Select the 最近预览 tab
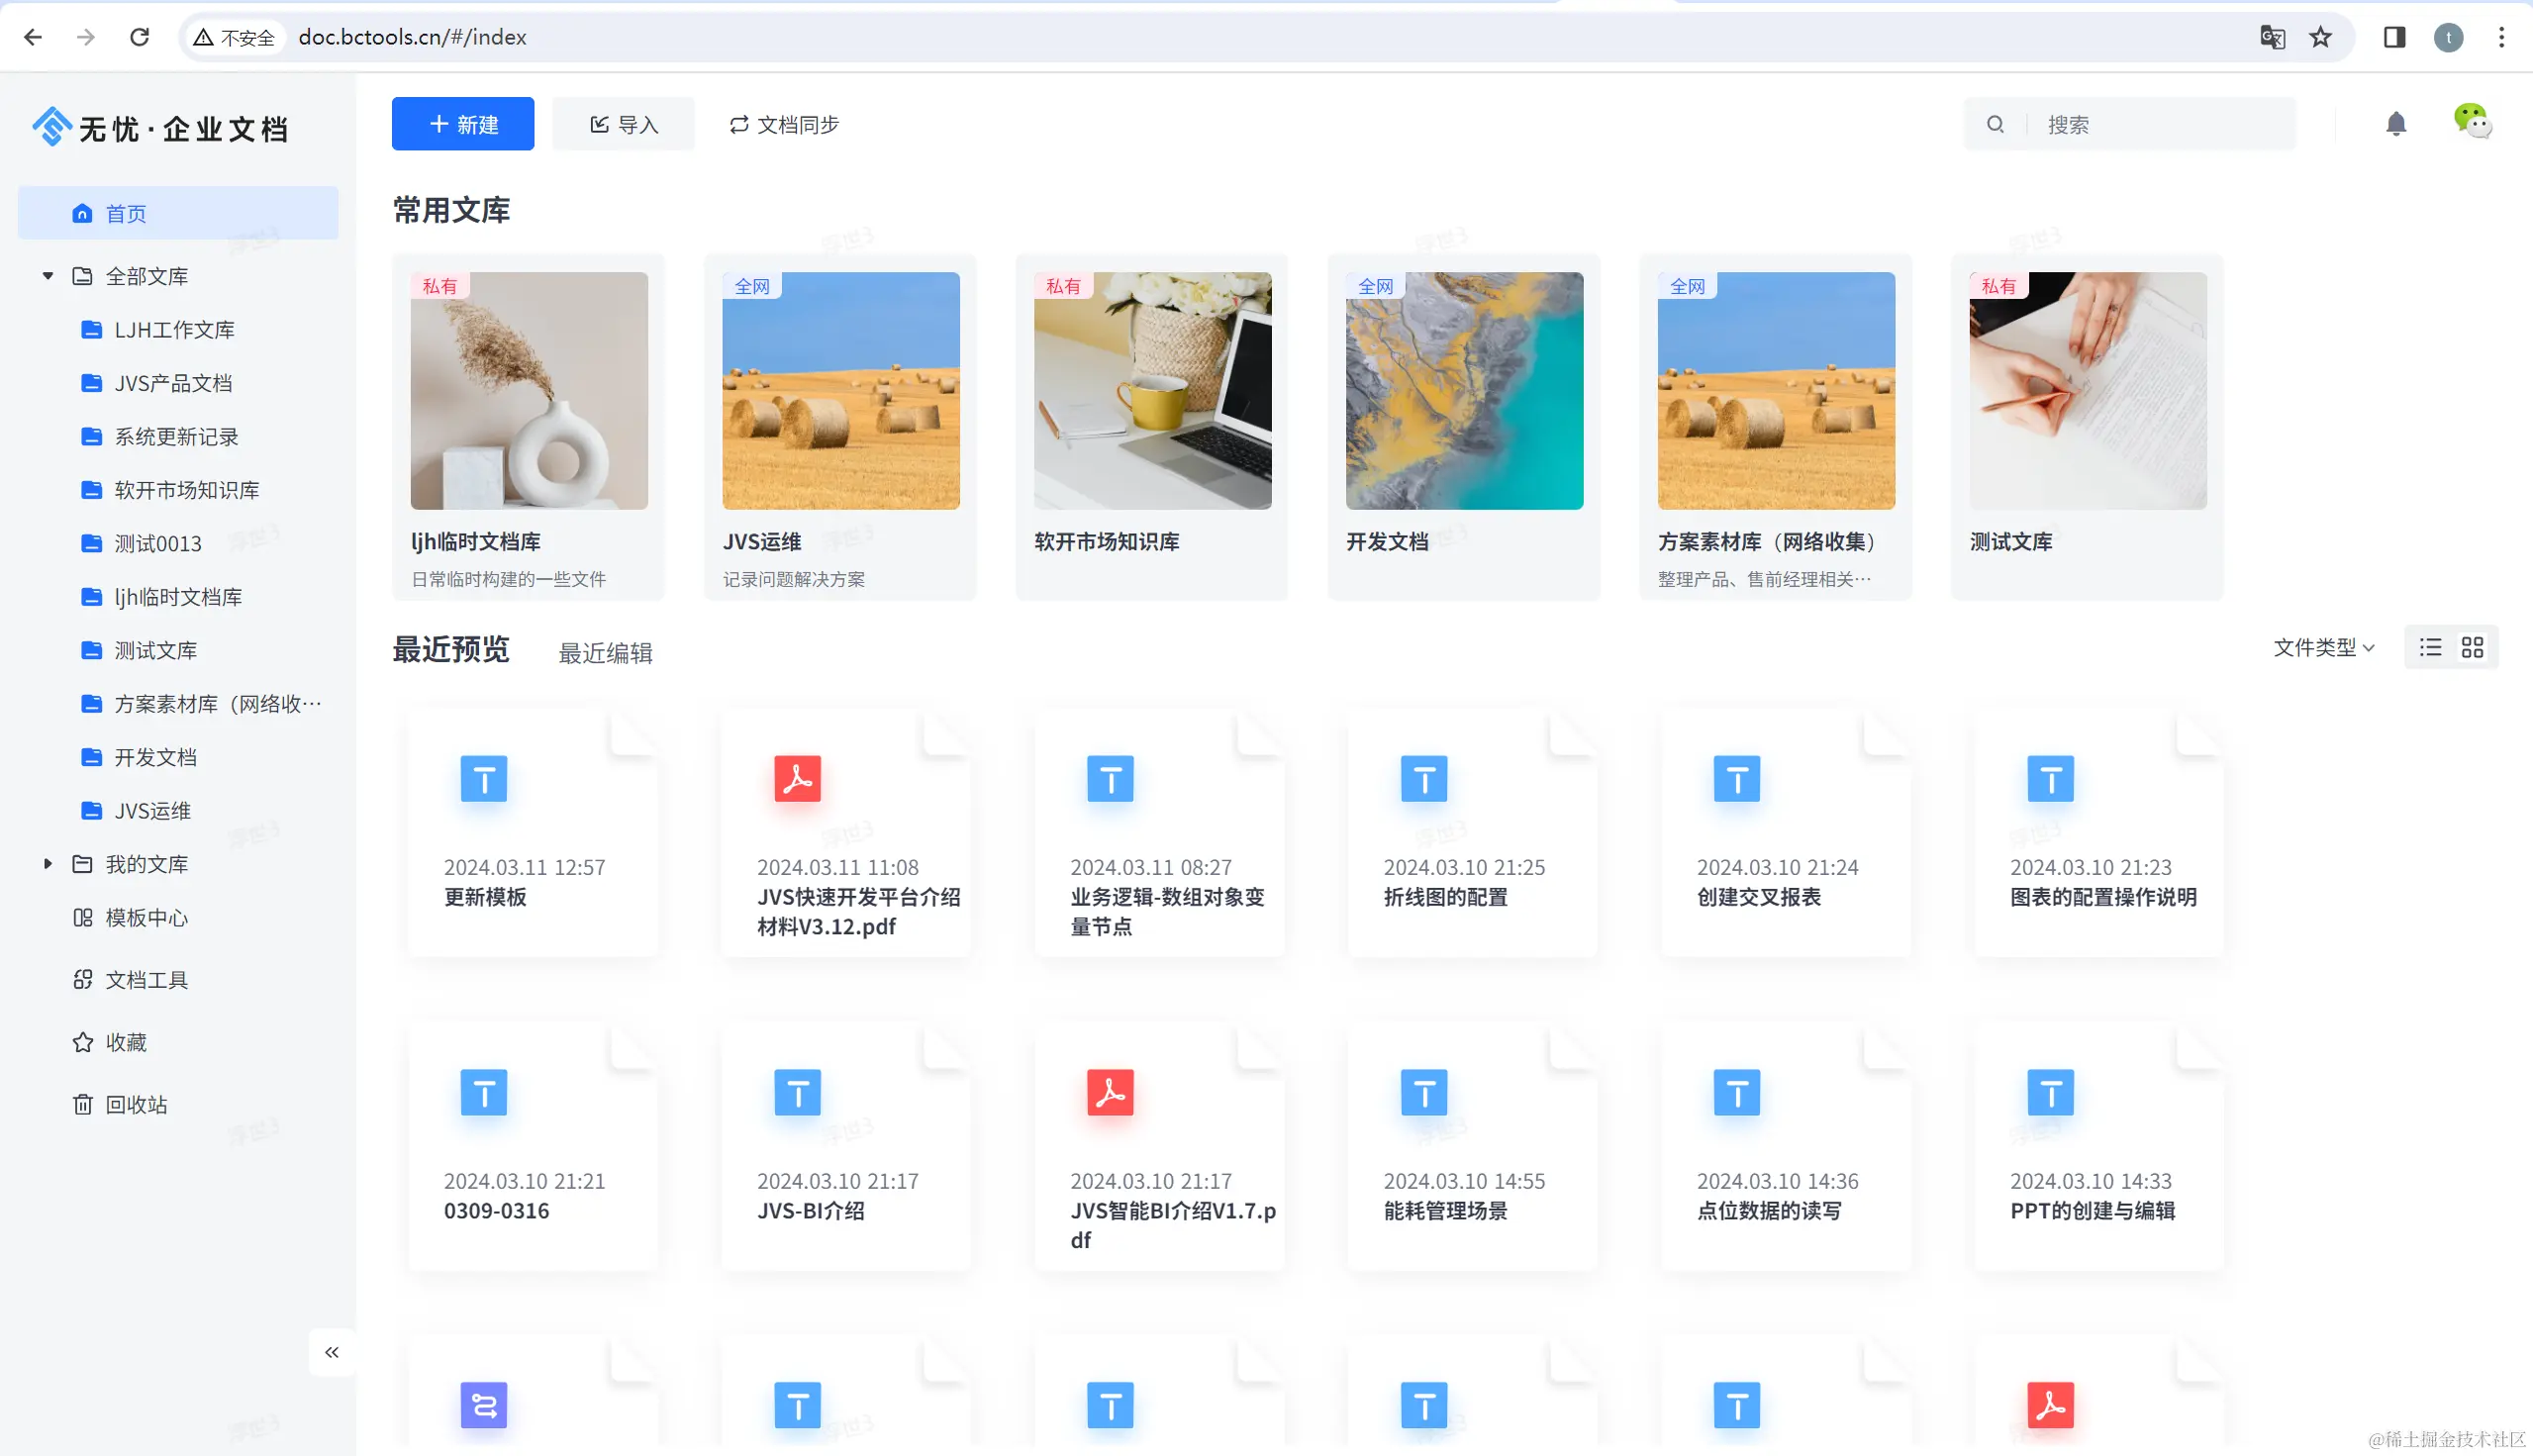2533x1456 pixels. (451, 649)
